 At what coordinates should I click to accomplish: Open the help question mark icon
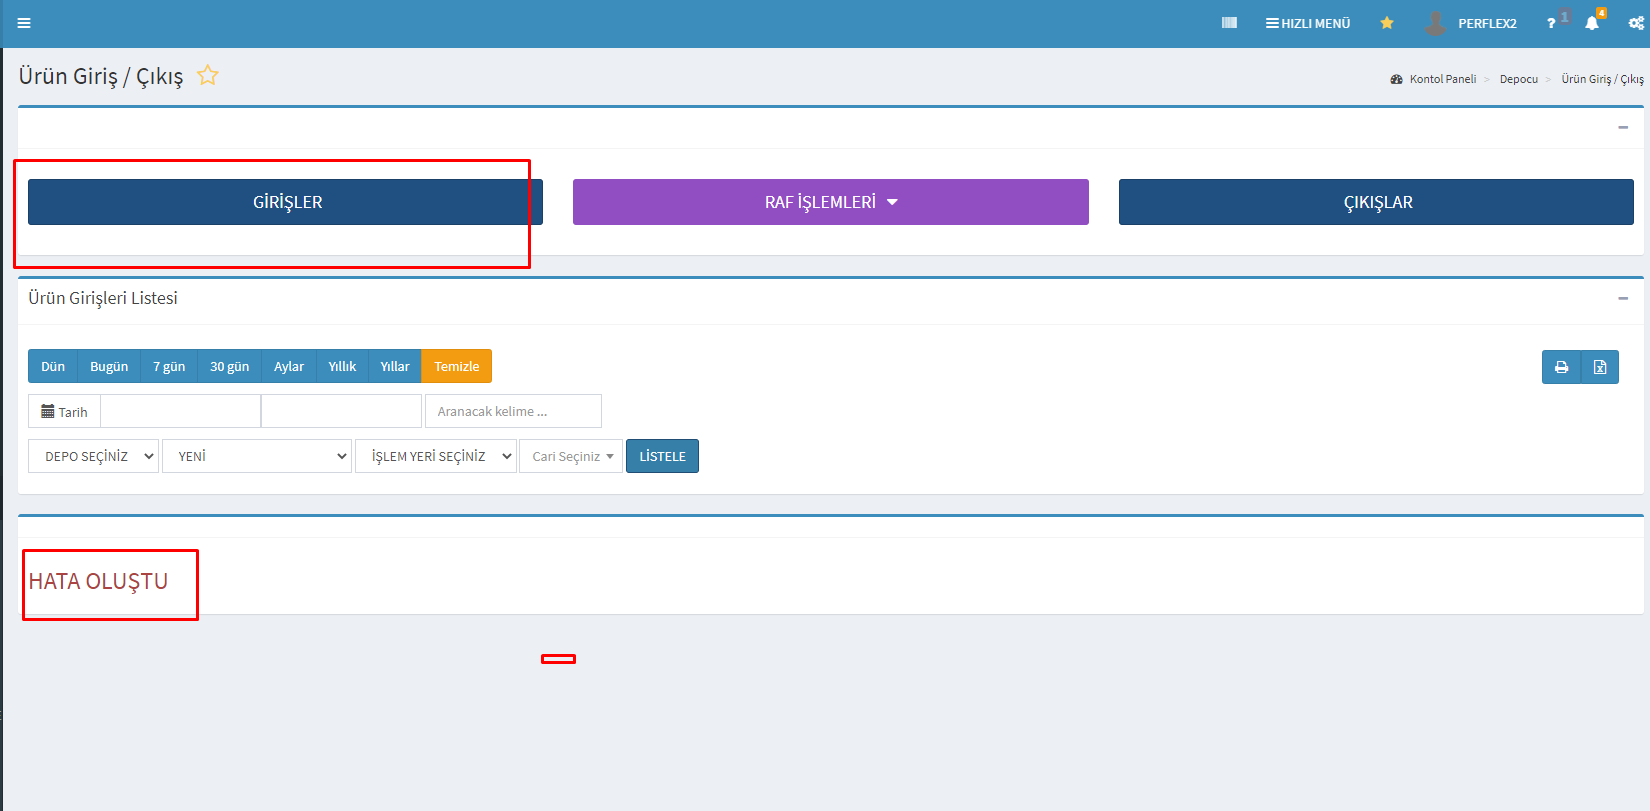pos(1551,23)
